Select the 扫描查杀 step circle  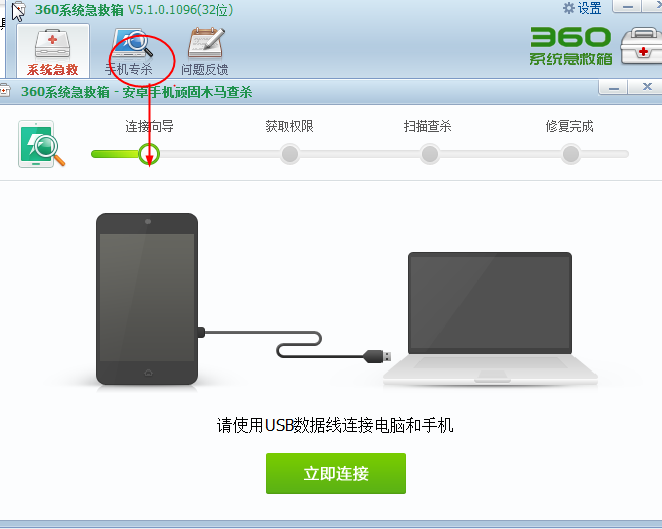point(430,154)
